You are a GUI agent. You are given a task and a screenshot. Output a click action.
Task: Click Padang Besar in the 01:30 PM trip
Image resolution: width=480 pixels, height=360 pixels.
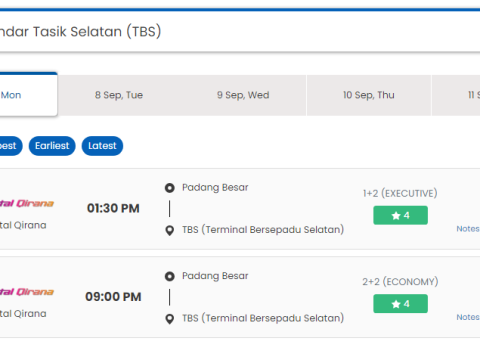click(215, 187)
